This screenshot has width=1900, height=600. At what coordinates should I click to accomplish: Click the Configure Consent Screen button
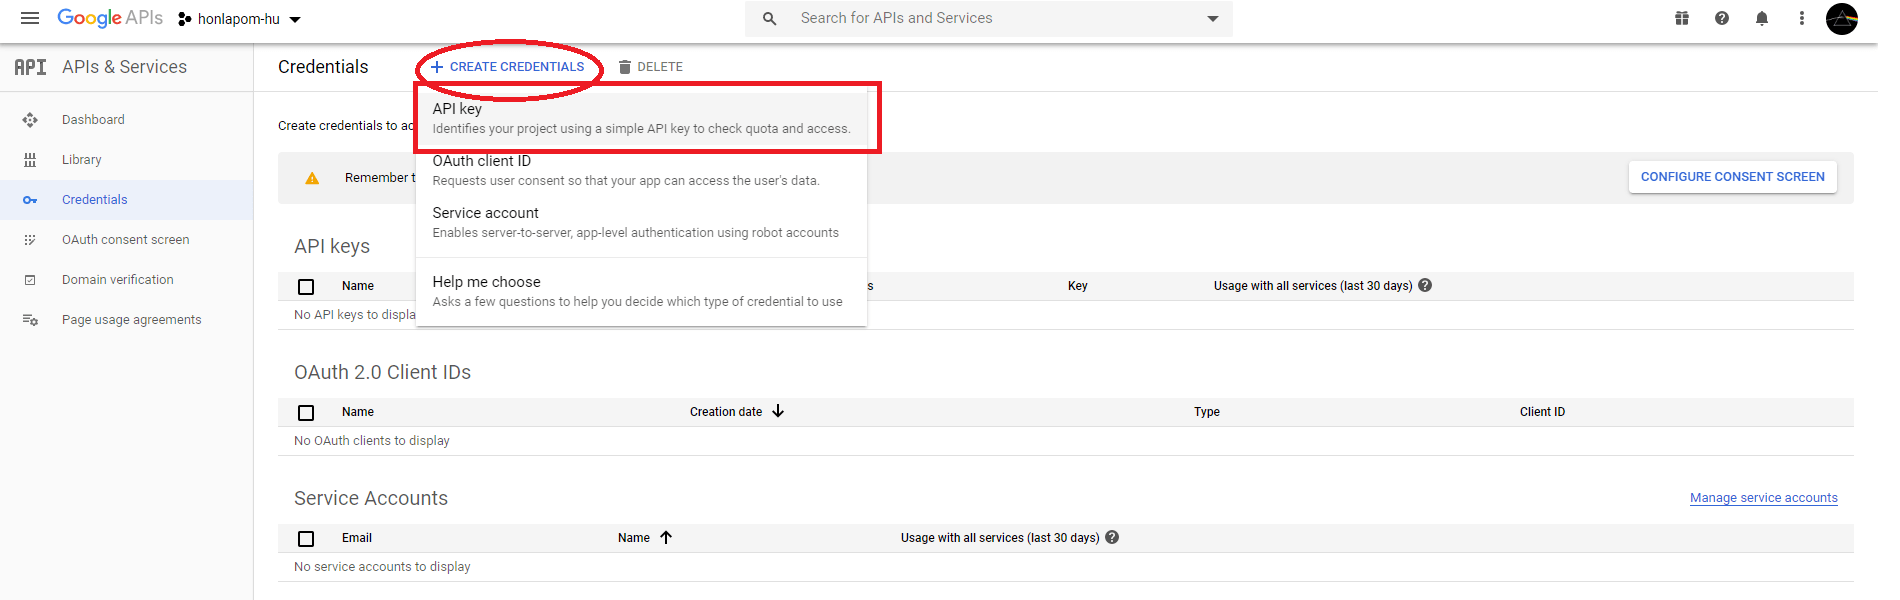tap(1732, 177)
